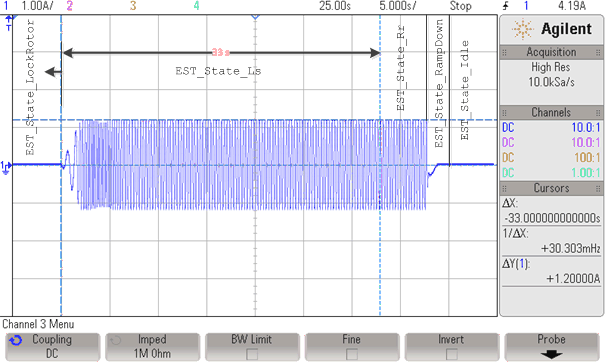The width and height of the screenshot is (605, 362).
Task: Click the Channel 3 Menu title
Action: 38,324
